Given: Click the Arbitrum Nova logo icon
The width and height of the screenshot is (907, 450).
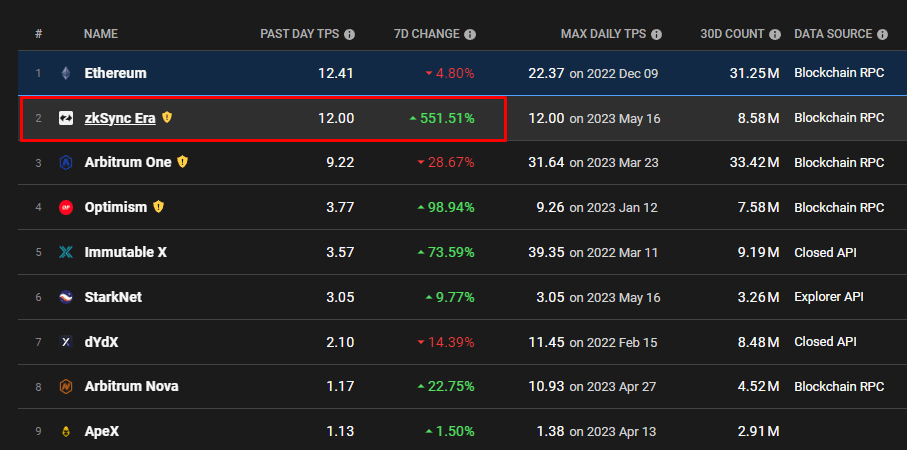Looking at the screenshot, I should pyautogui.click(x=66, y=386).
